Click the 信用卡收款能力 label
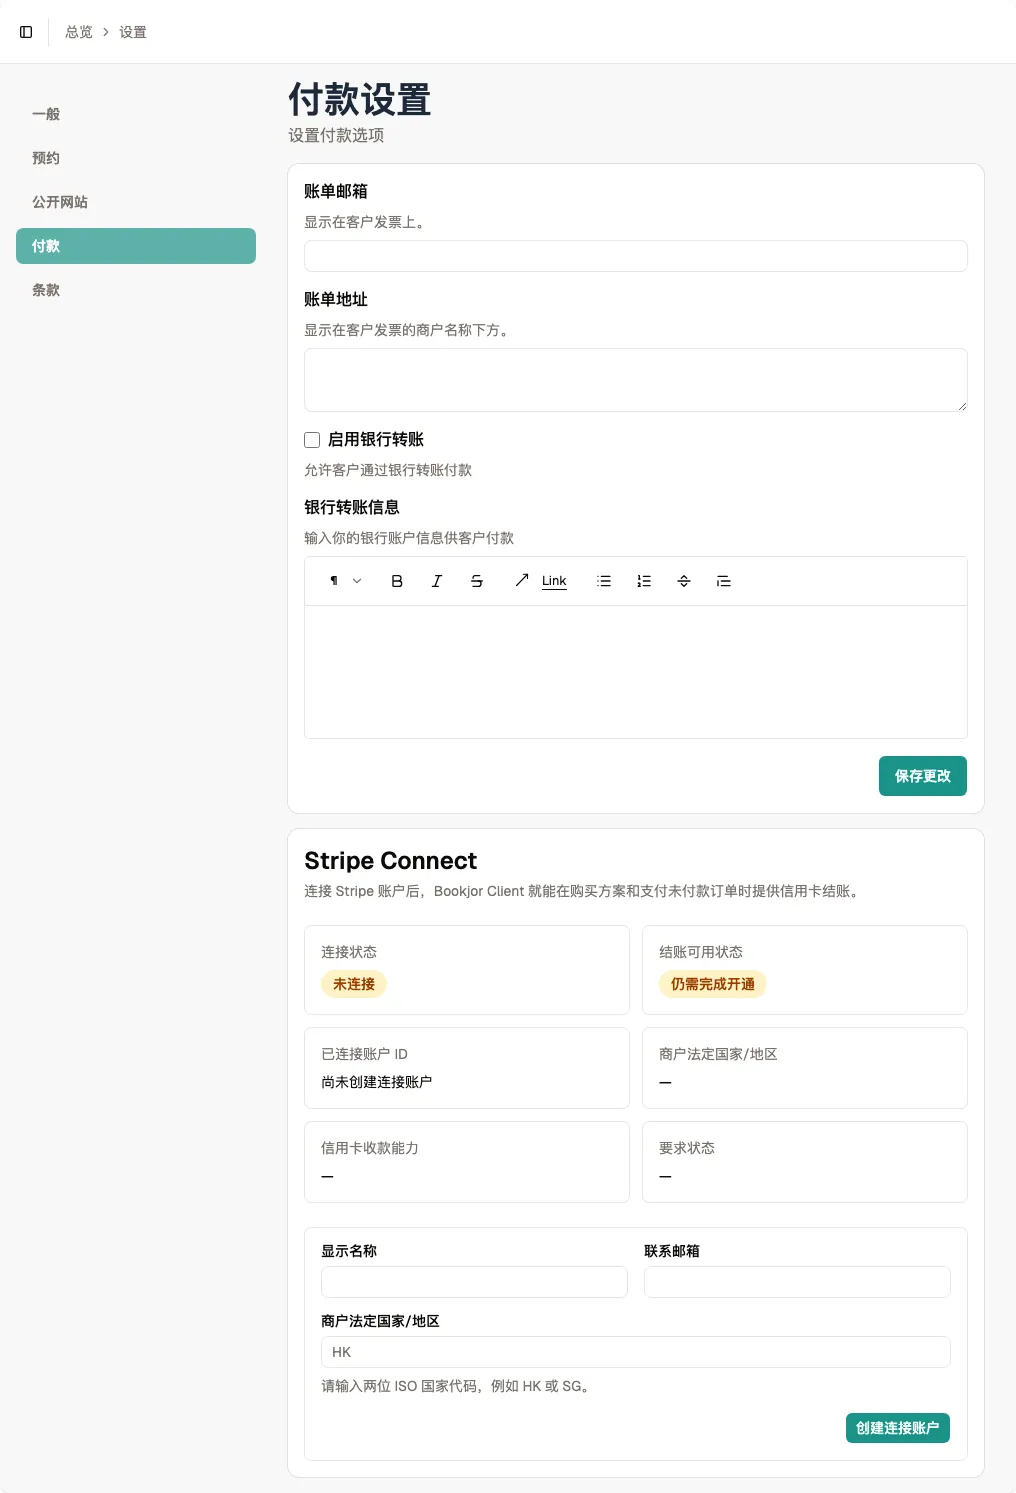This screenshot has height=1493, width=1016. [370, 1148]
